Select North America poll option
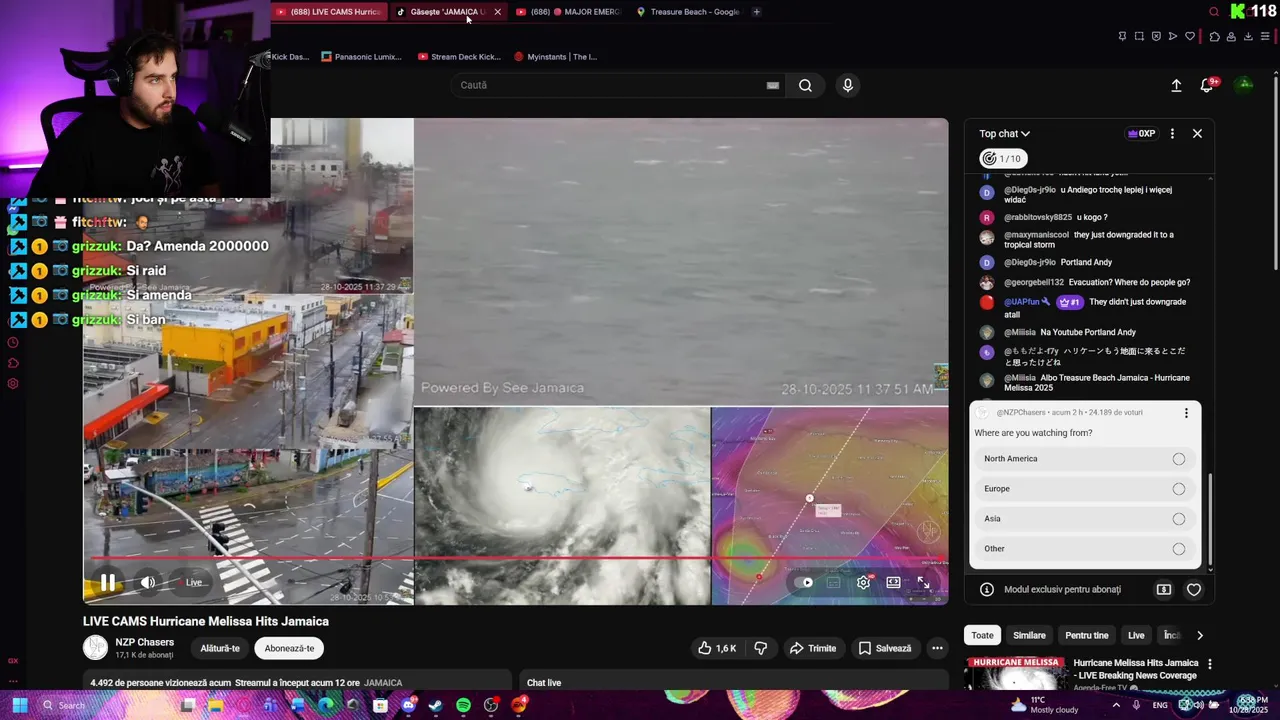This screenshot has height=720, width=1280. pyautogui.click(x=1085, y=459)
